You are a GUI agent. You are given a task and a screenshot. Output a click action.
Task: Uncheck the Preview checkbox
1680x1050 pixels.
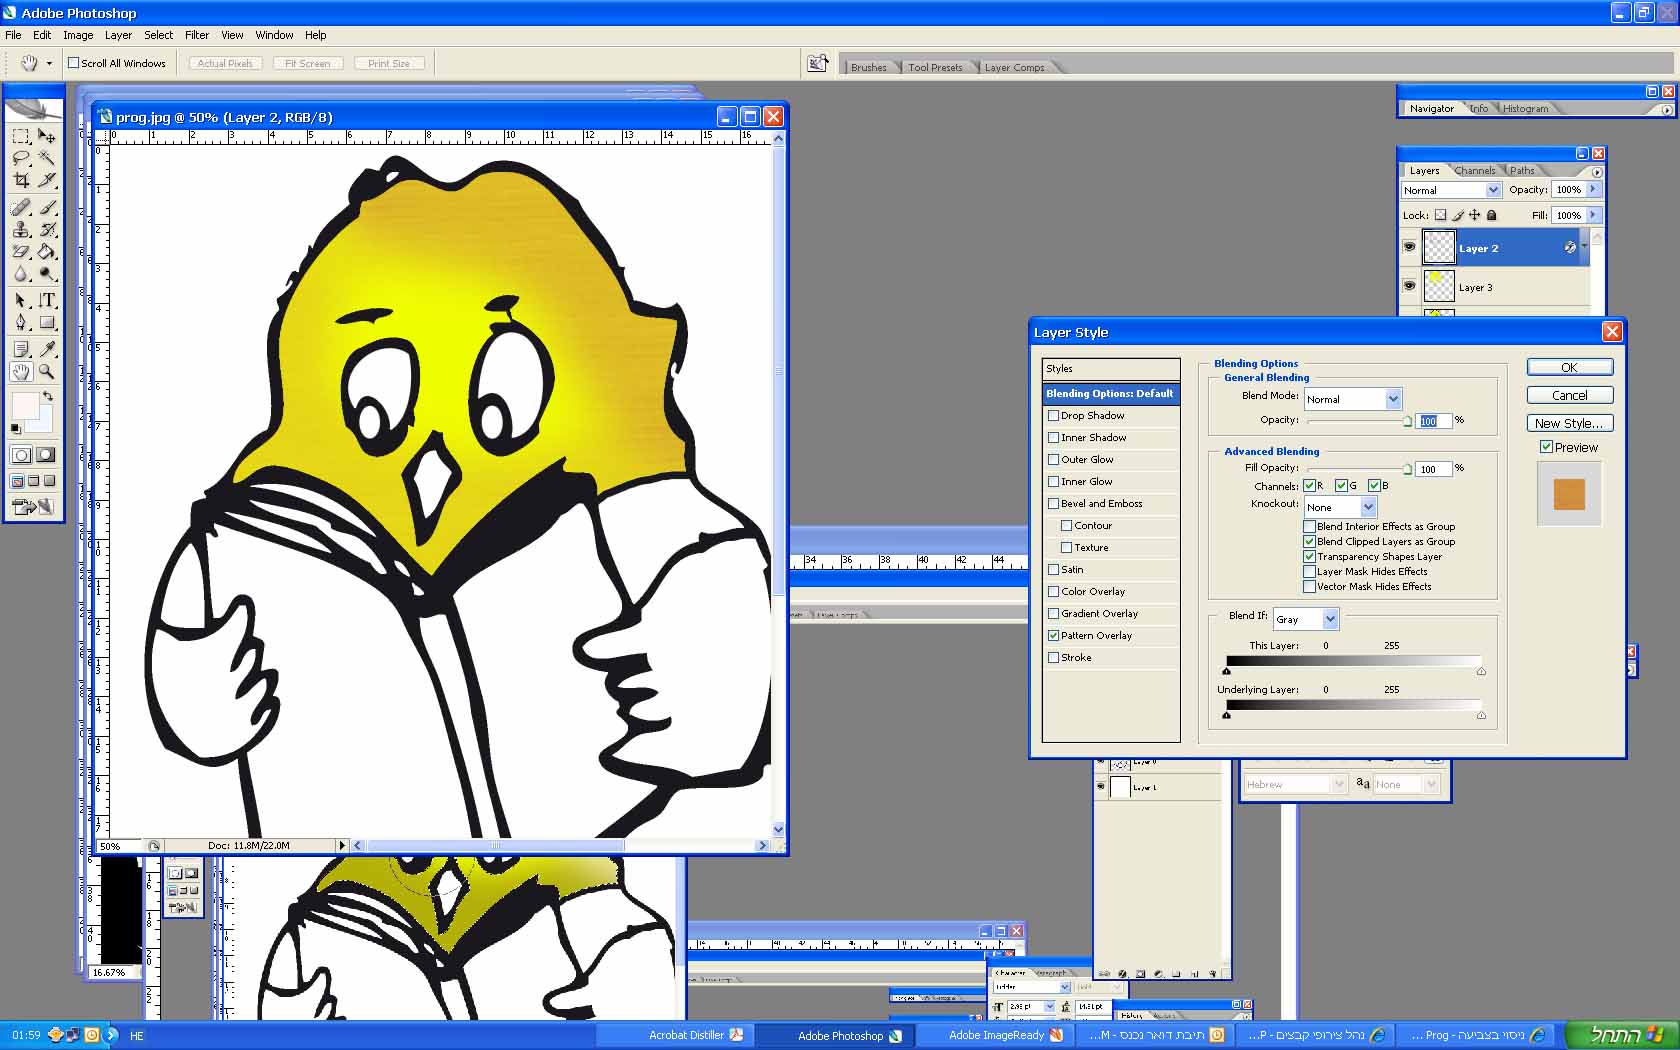1546,447
